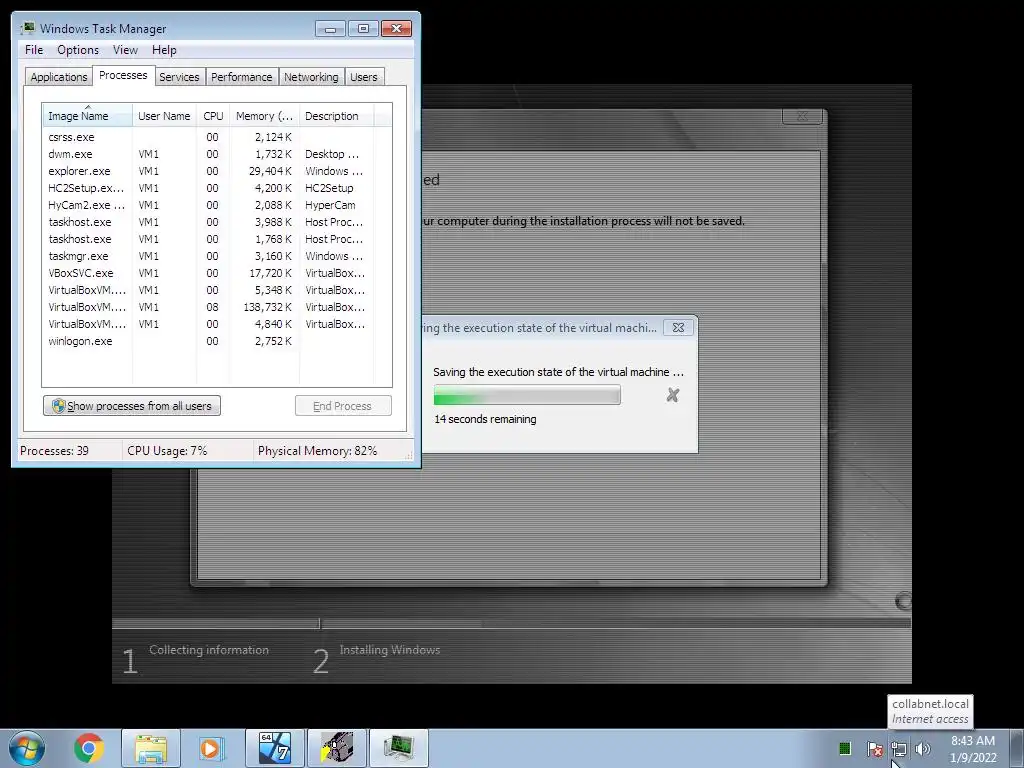This screenshot has width=1024, height=768.
Task: Click the Collecting information step label
Action: pos(209,650)
